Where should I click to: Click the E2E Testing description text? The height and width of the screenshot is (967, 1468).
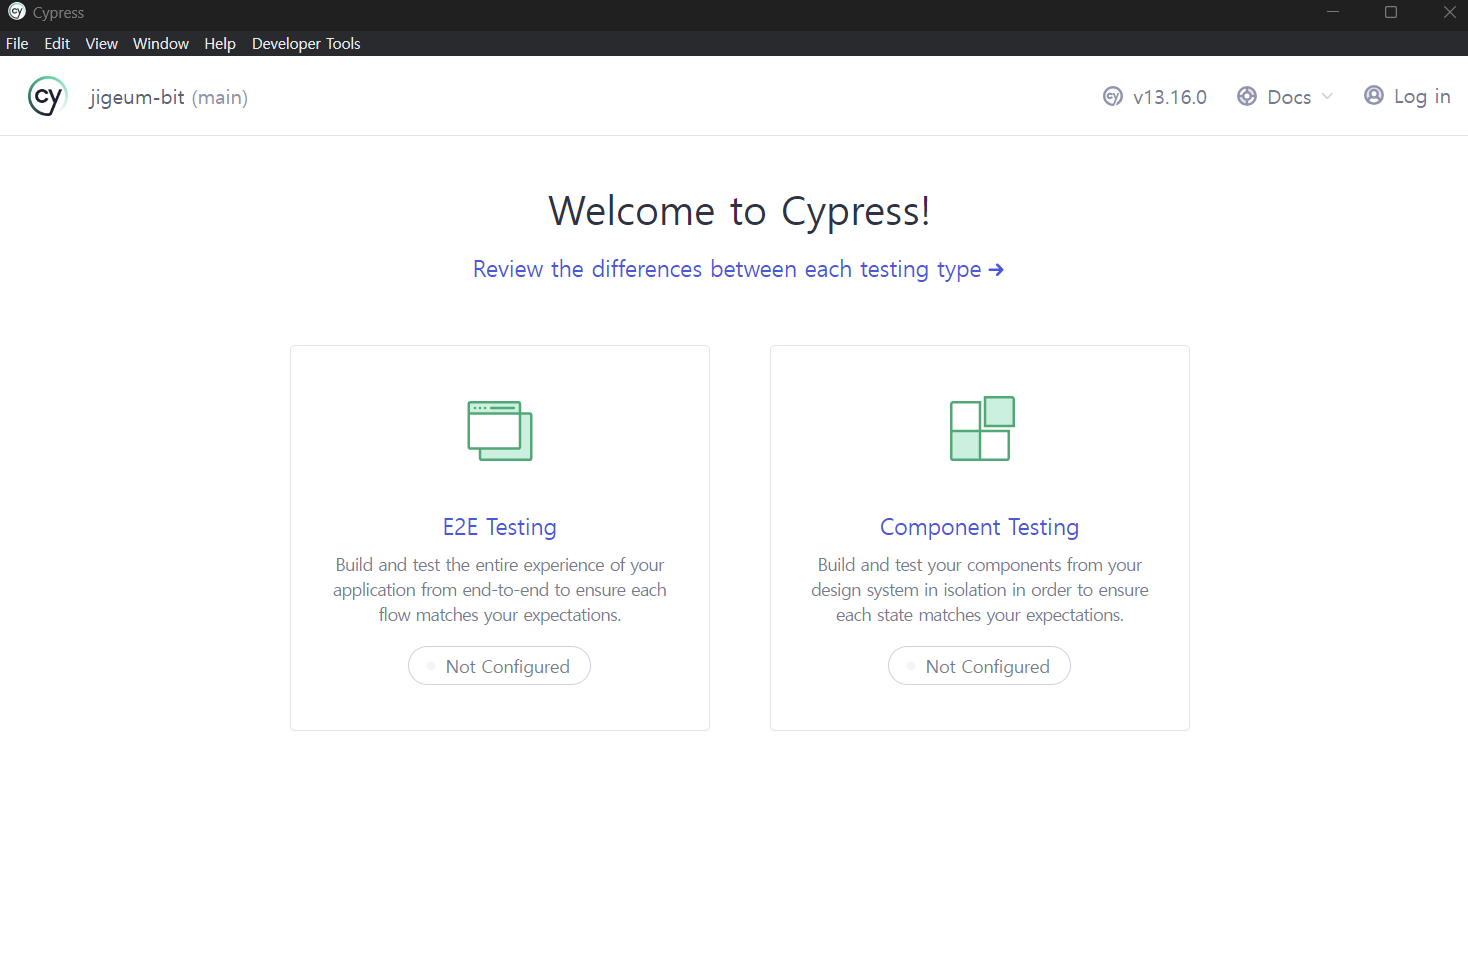(x=500, y=590)
